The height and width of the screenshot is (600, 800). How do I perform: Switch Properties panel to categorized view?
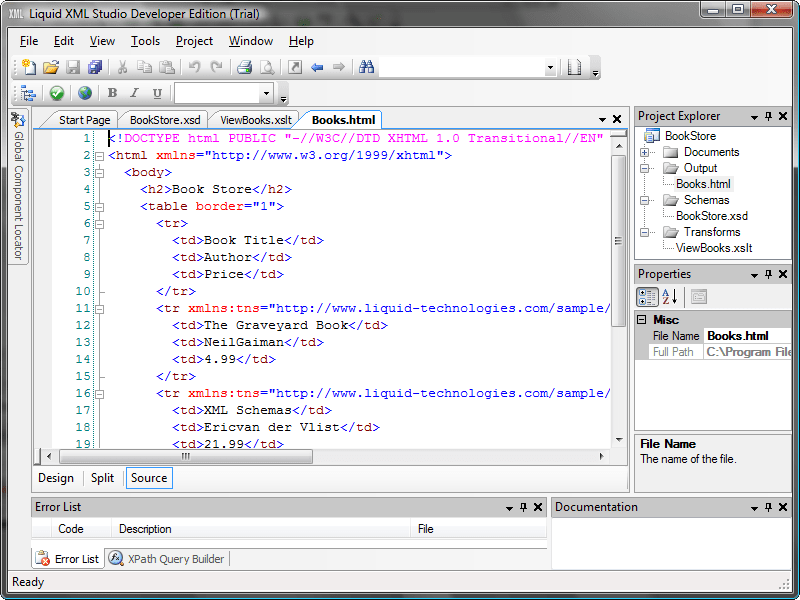[646, 297]
